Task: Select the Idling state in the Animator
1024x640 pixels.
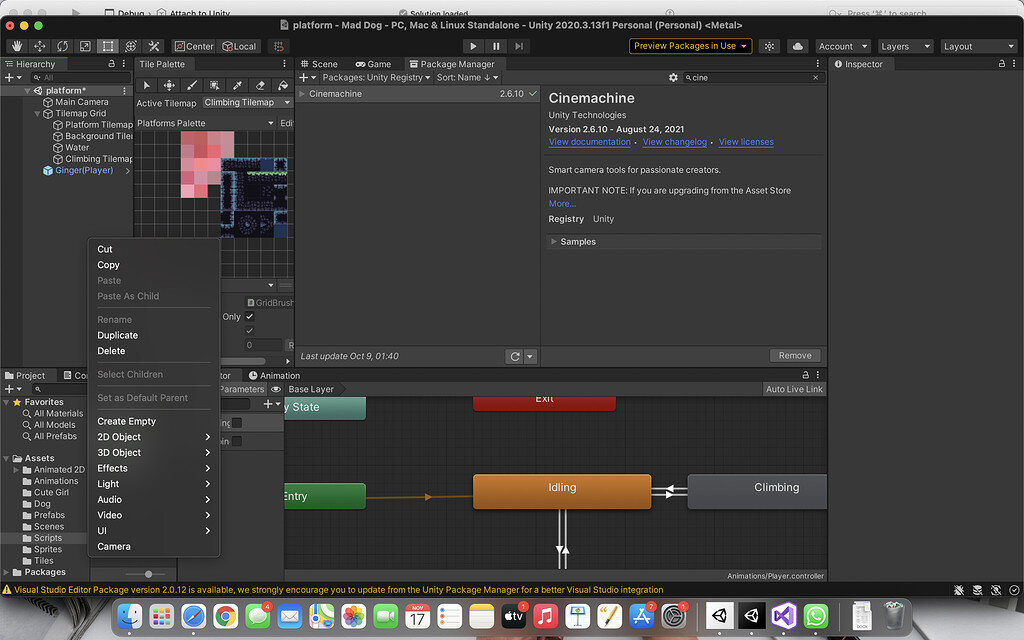Action: point(562,488)
